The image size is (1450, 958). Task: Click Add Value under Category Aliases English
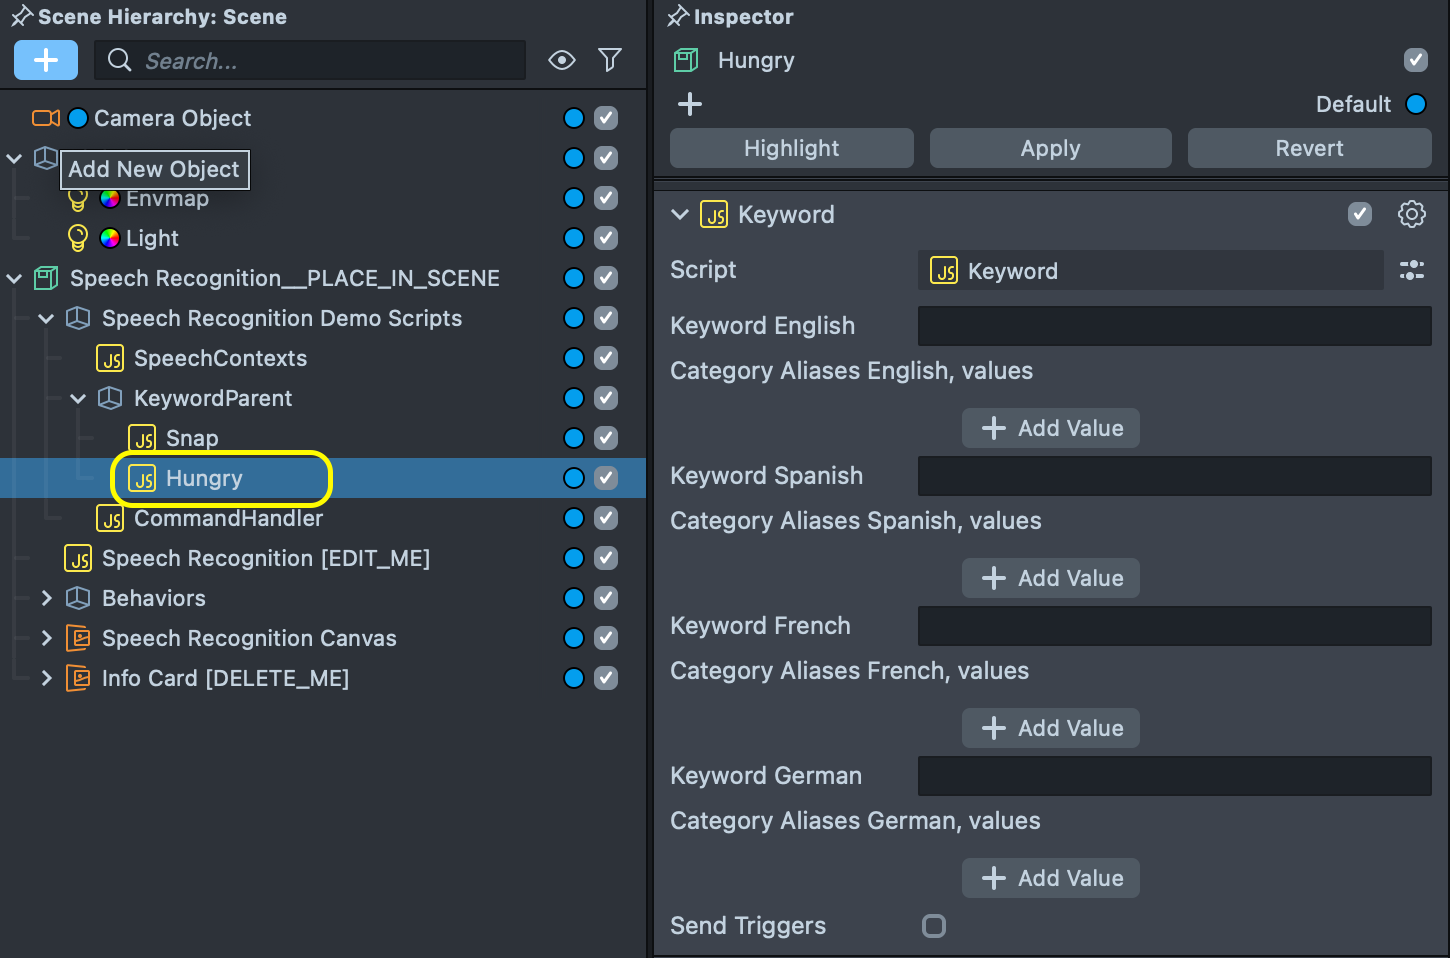point(1051,428)
